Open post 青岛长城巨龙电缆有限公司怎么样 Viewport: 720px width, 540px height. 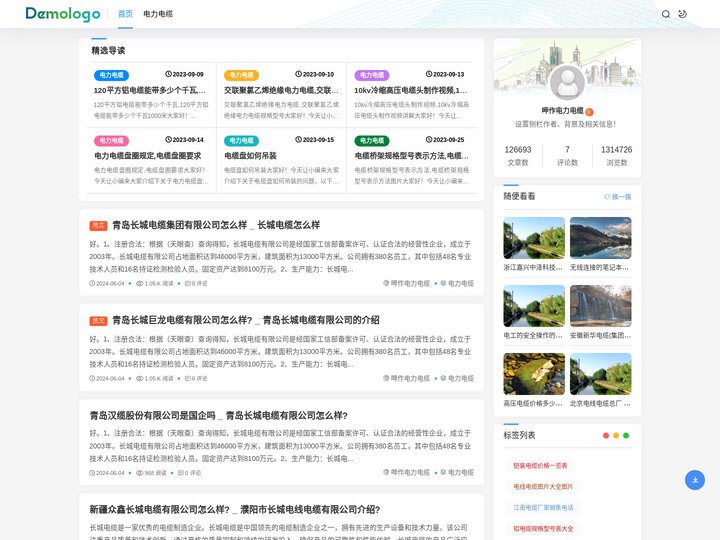click(x=246, y=320)
